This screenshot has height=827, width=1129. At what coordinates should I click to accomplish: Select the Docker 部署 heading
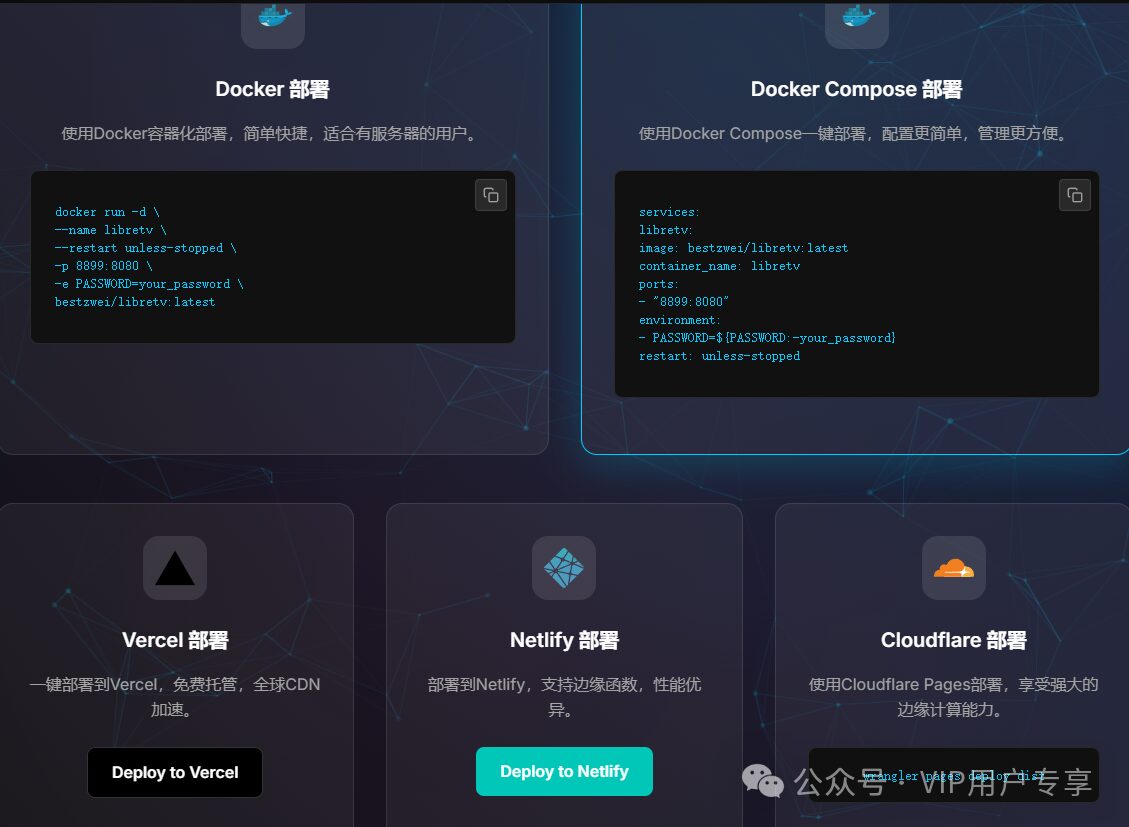(273, 89)
